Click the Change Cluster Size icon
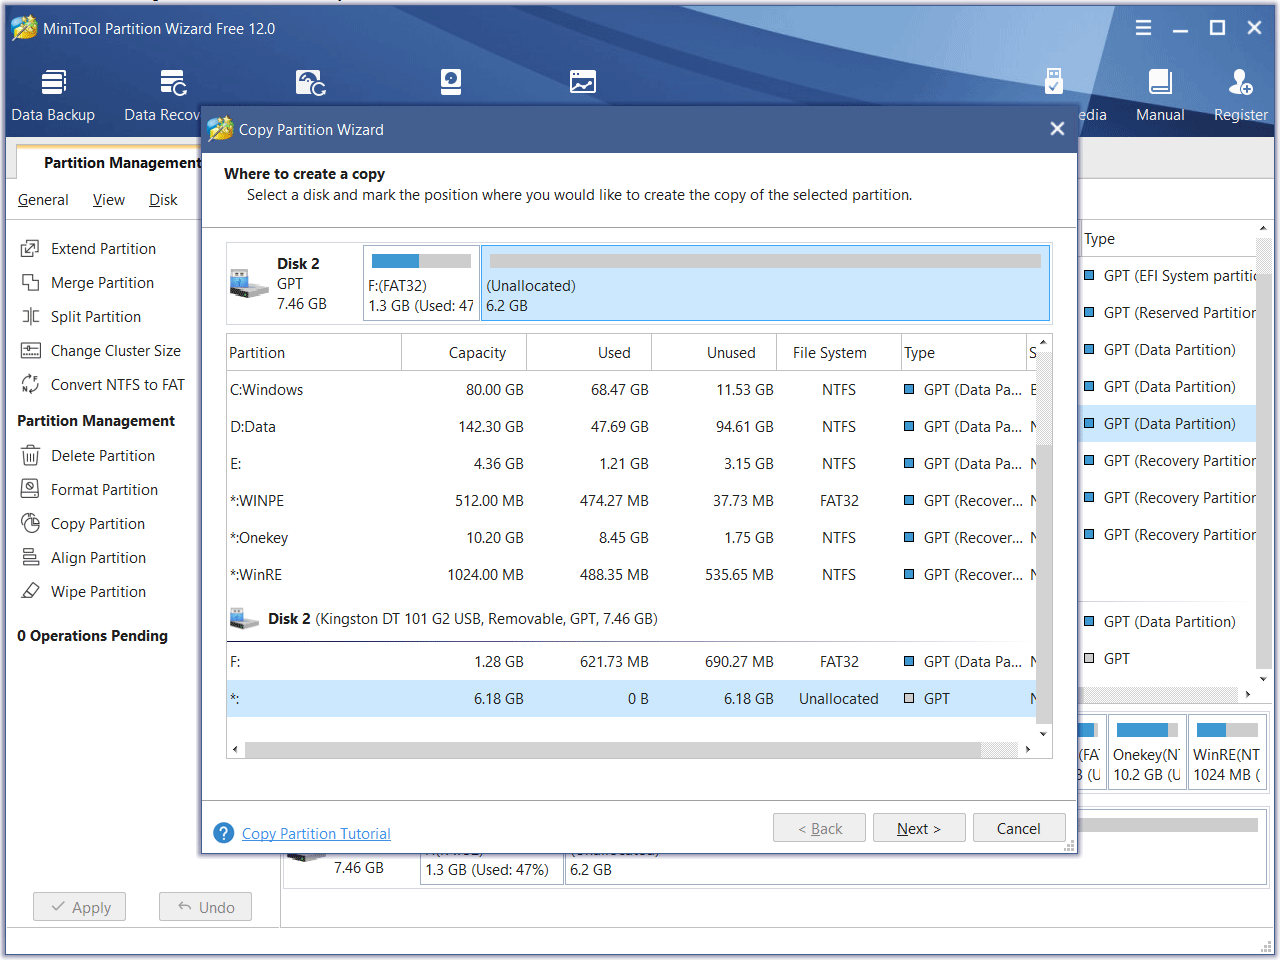The height and width of the screenshot is (960, 1280). 31,350
